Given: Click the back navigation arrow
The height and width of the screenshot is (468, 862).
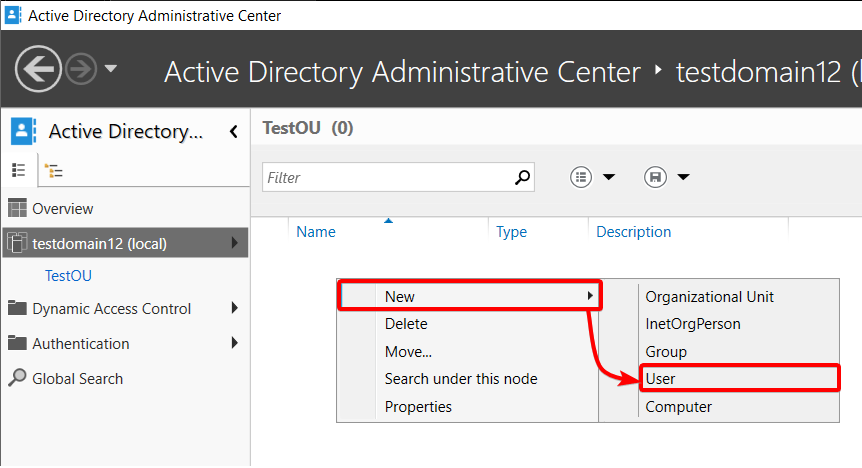Looking at the screenshot, I should coord(38,69).
